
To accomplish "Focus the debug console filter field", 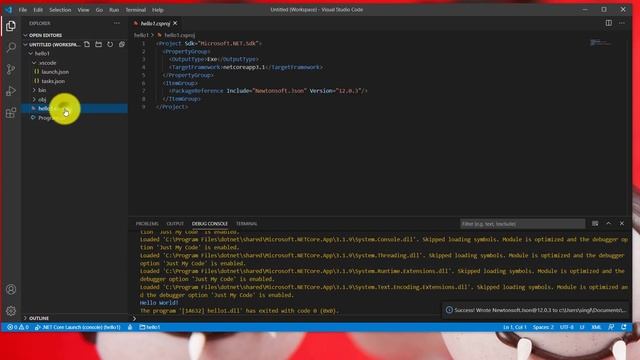I will coord(522,224).
